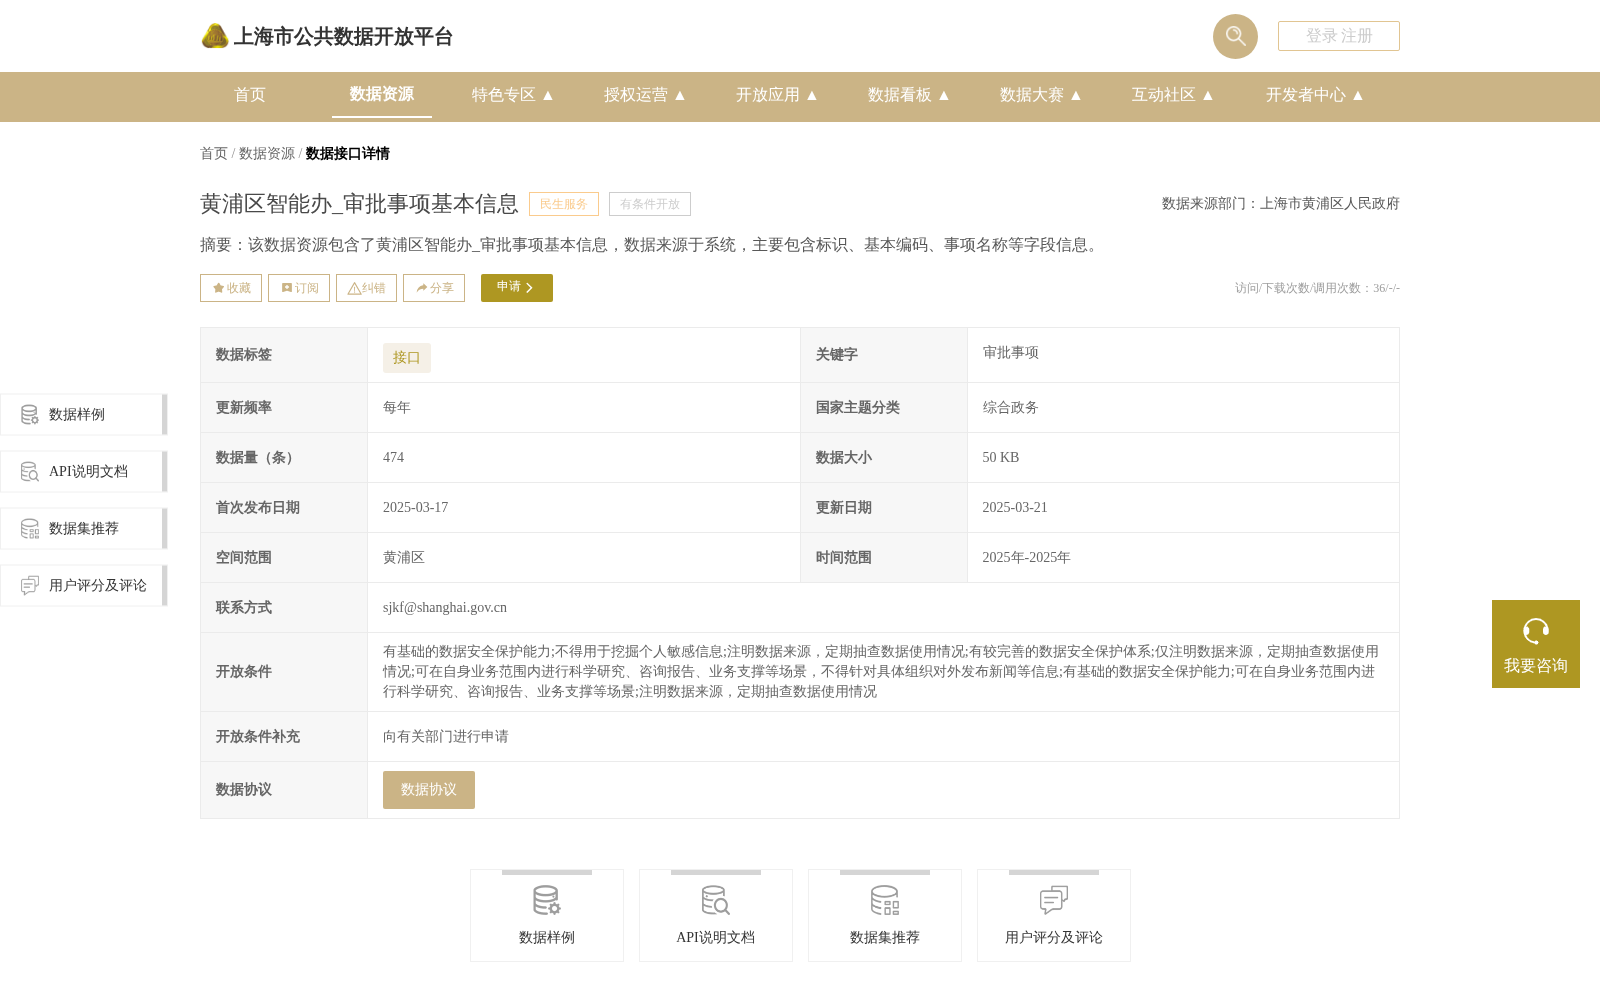Click the 黄浦区 spatial range value
This screenshot has height=1000, width=1600.
tap(404, 558)
